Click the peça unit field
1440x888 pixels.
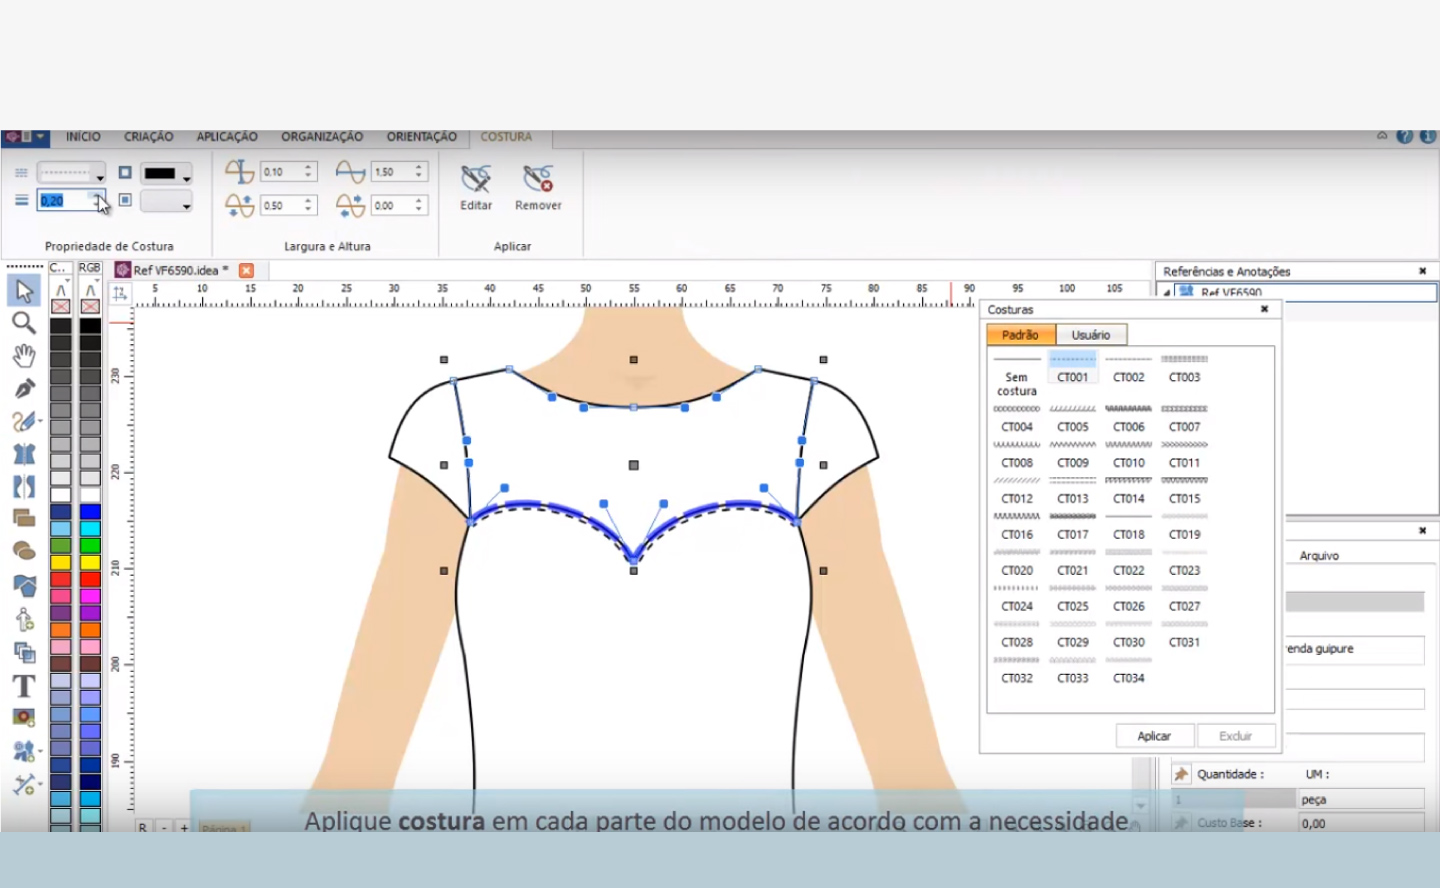1361,799
